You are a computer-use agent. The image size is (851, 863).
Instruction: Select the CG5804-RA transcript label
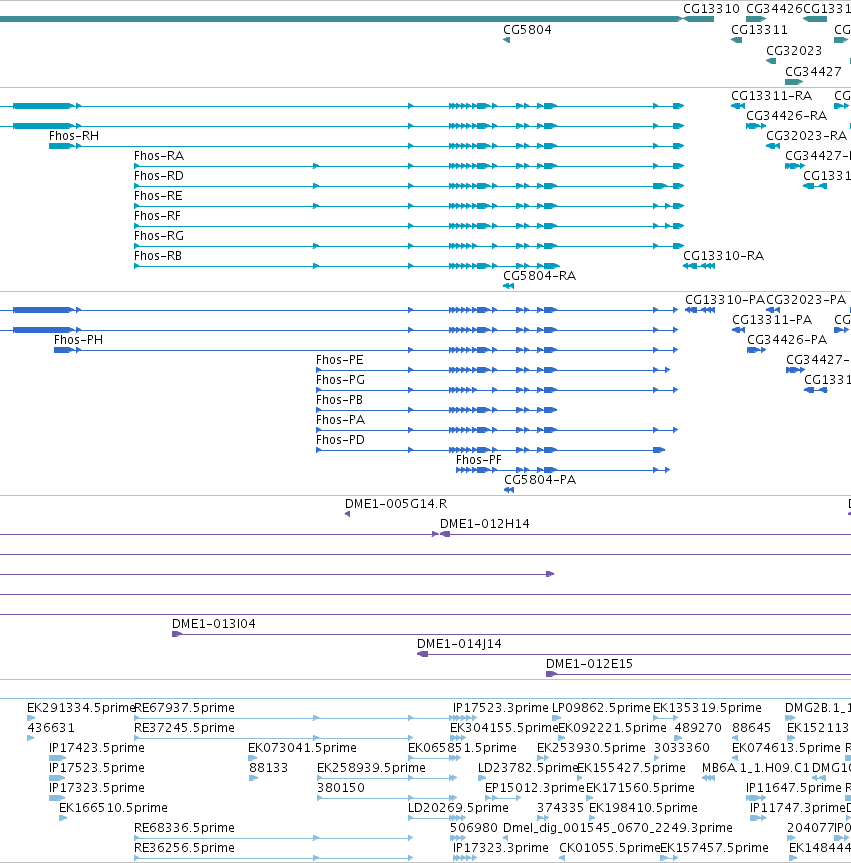(539, 276)
